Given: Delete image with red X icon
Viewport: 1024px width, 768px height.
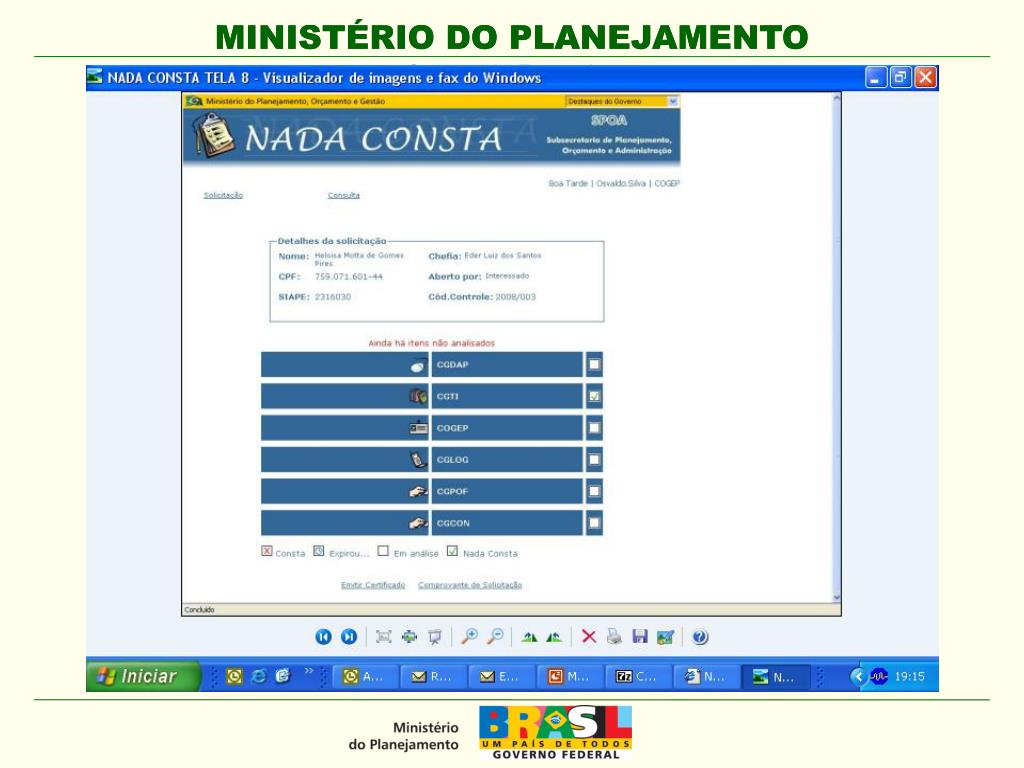Looking at the screenshot, I should tap(588, 637).
